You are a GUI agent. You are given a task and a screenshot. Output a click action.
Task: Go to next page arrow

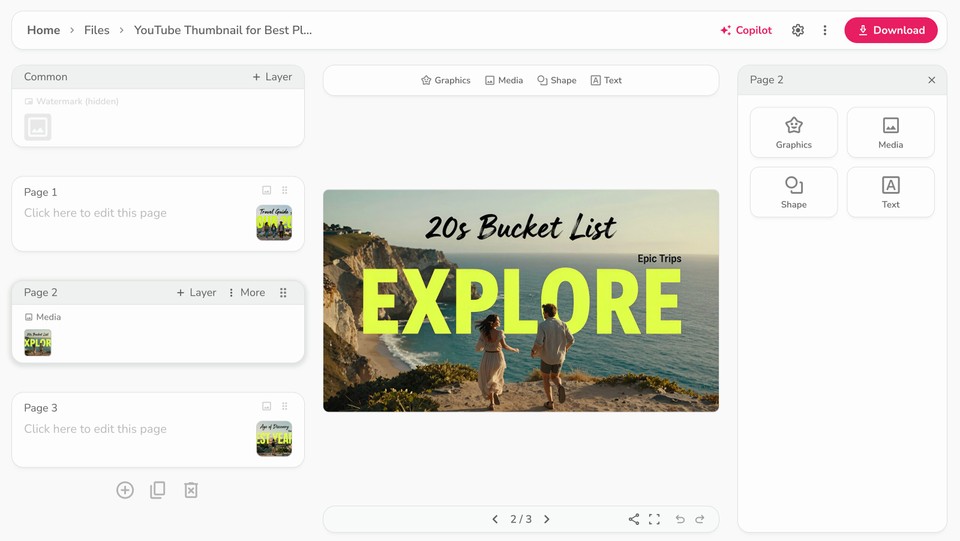[547, 519]
